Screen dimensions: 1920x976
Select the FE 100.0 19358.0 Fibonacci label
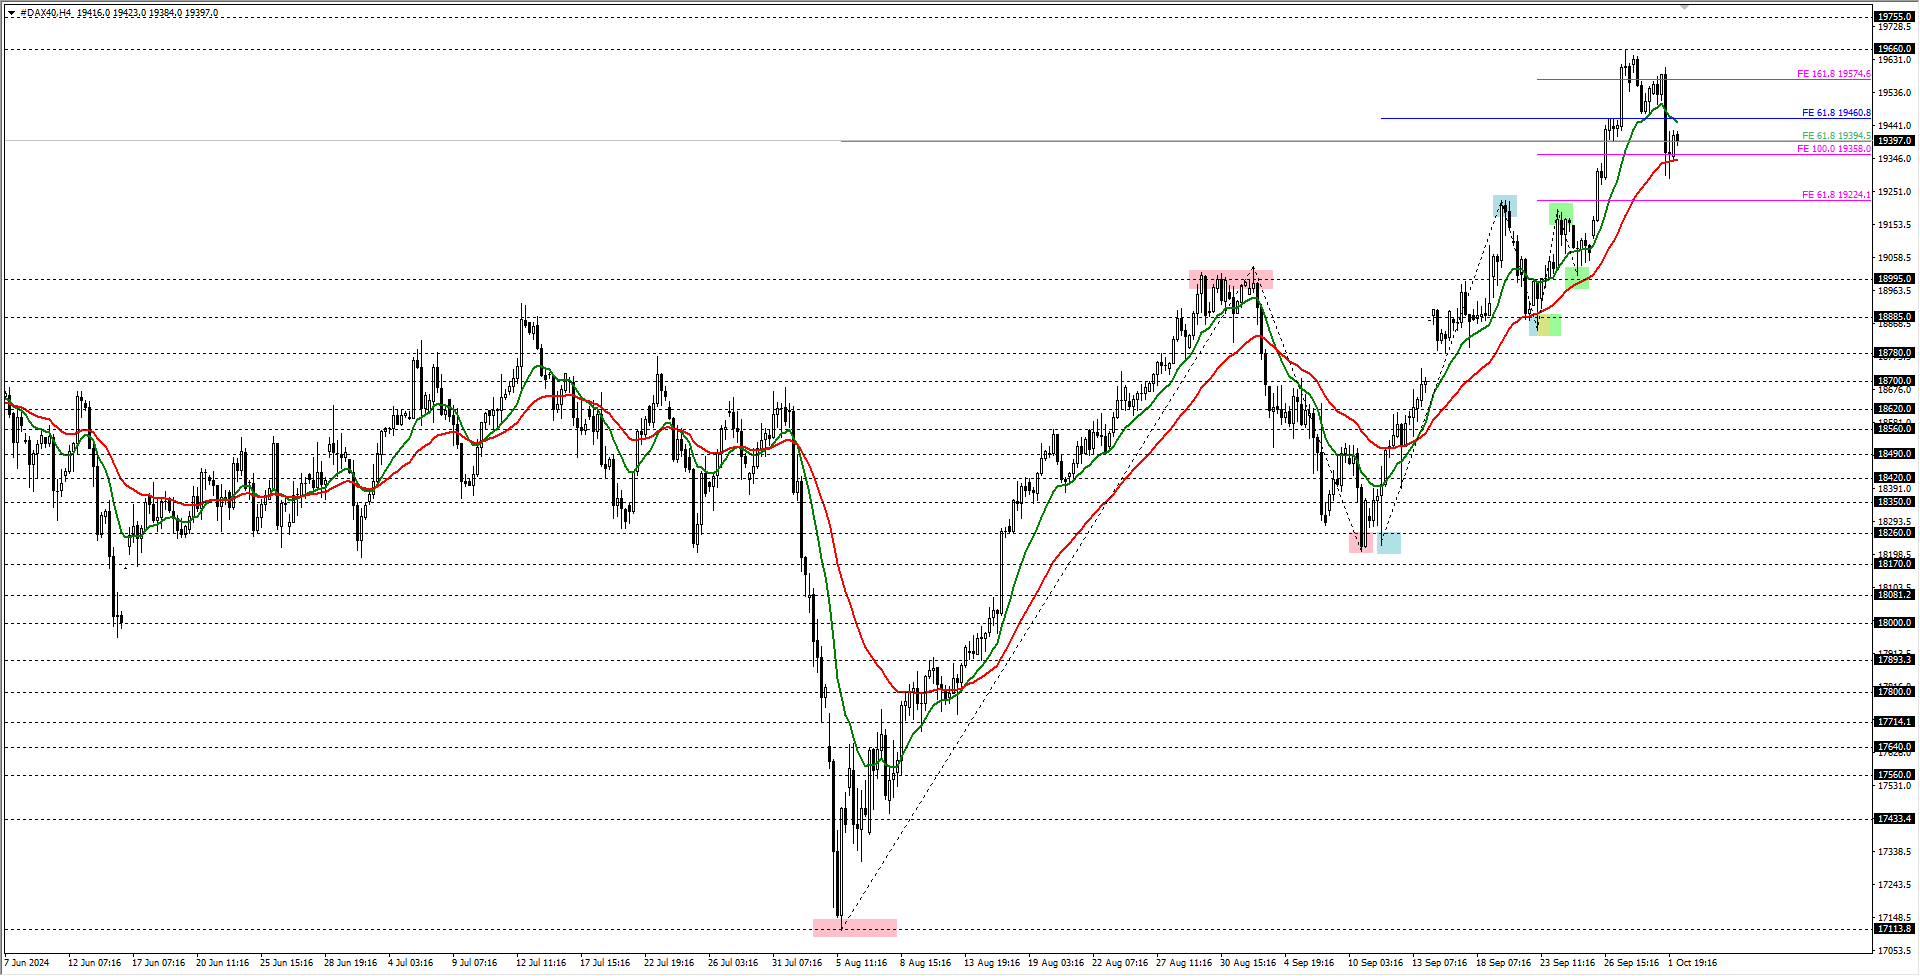1833,149
